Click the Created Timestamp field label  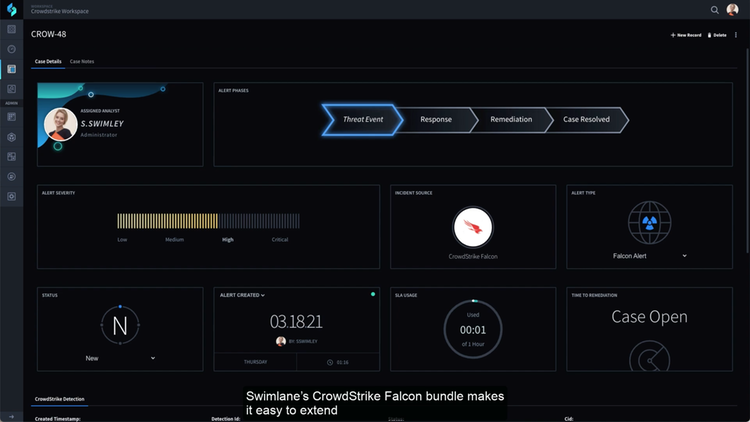58,419
